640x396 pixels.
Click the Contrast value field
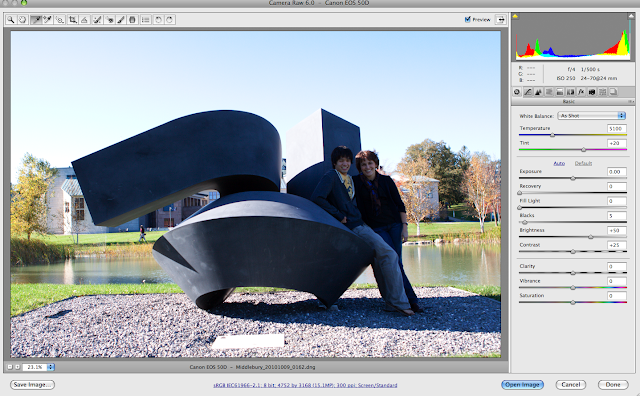point(617,245)
